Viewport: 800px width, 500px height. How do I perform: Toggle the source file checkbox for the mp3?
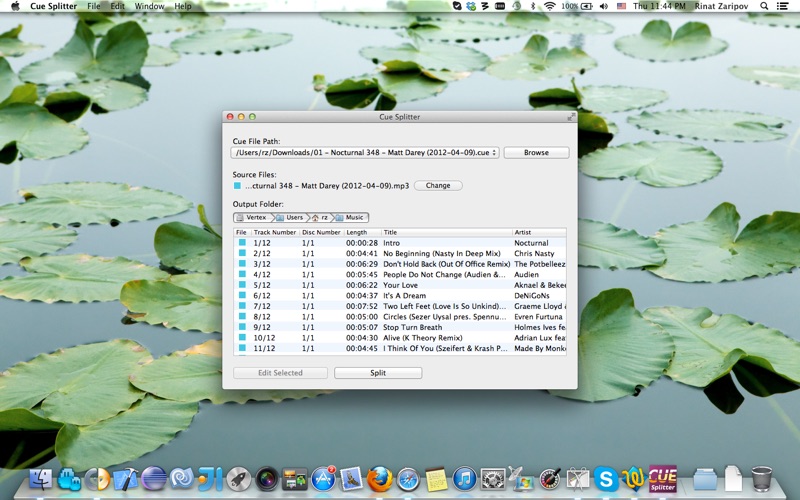coord(237,186)
